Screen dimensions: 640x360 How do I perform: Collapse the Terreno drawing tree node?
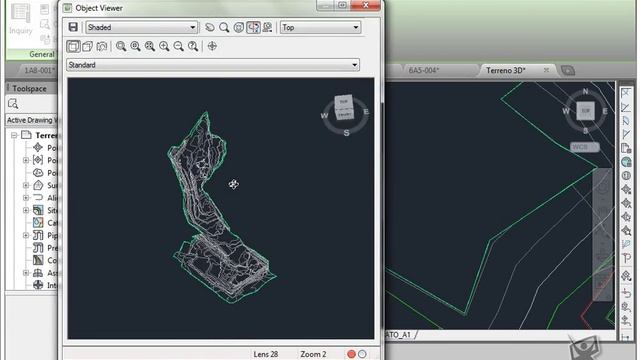[14, 135]
